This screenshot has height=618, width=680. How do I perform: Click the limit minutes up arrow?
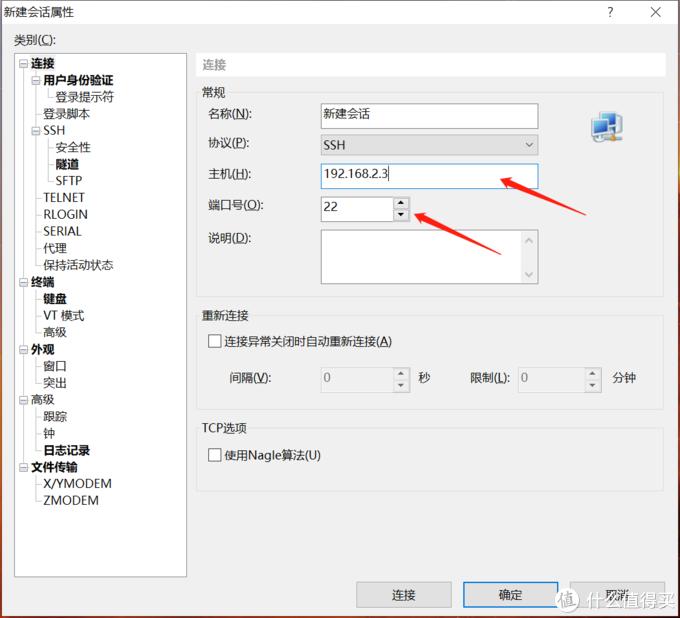[593, 373]
